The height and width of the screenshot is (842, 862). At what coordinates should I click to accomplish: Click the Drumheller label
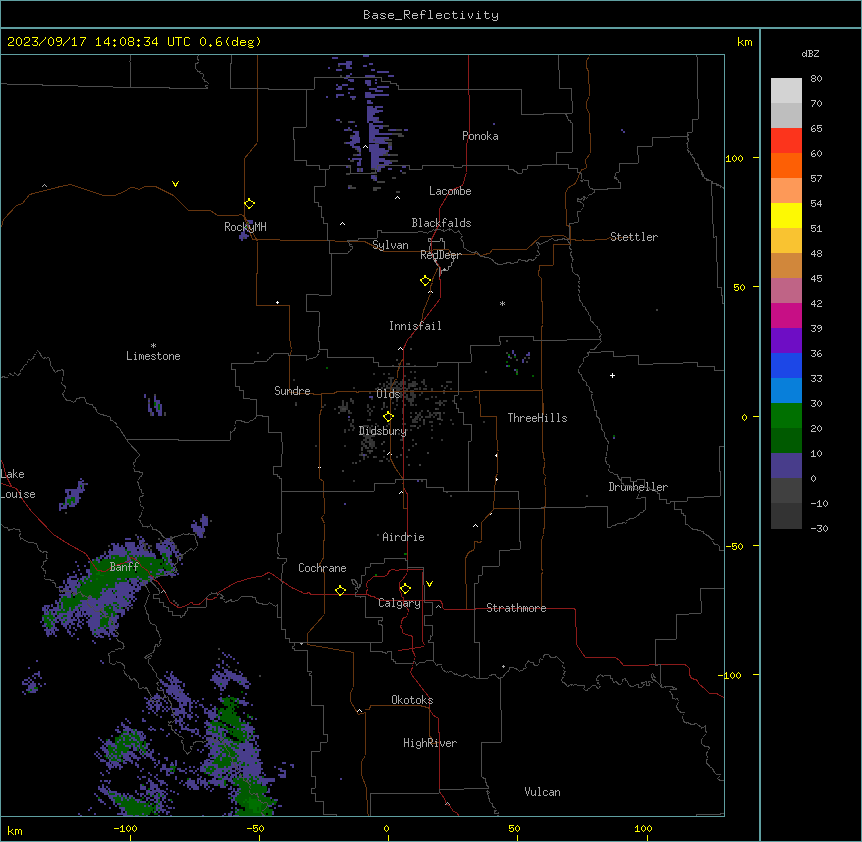(x=638, y=487)
